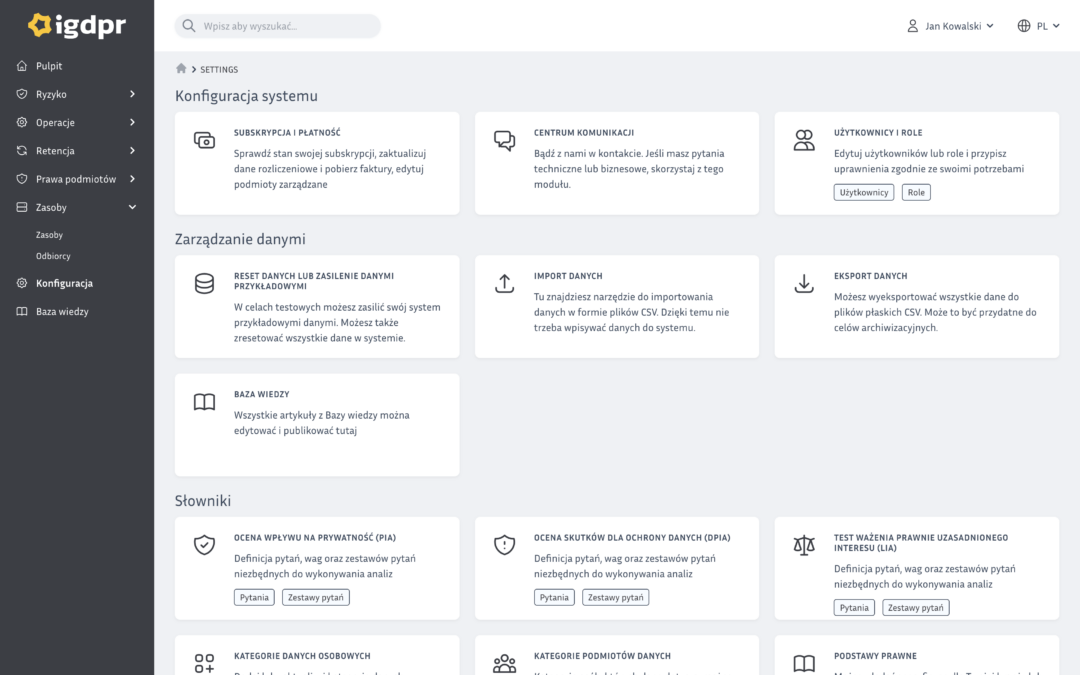Click the igdpr logo

pyautogui.click(x=76, y=25)
